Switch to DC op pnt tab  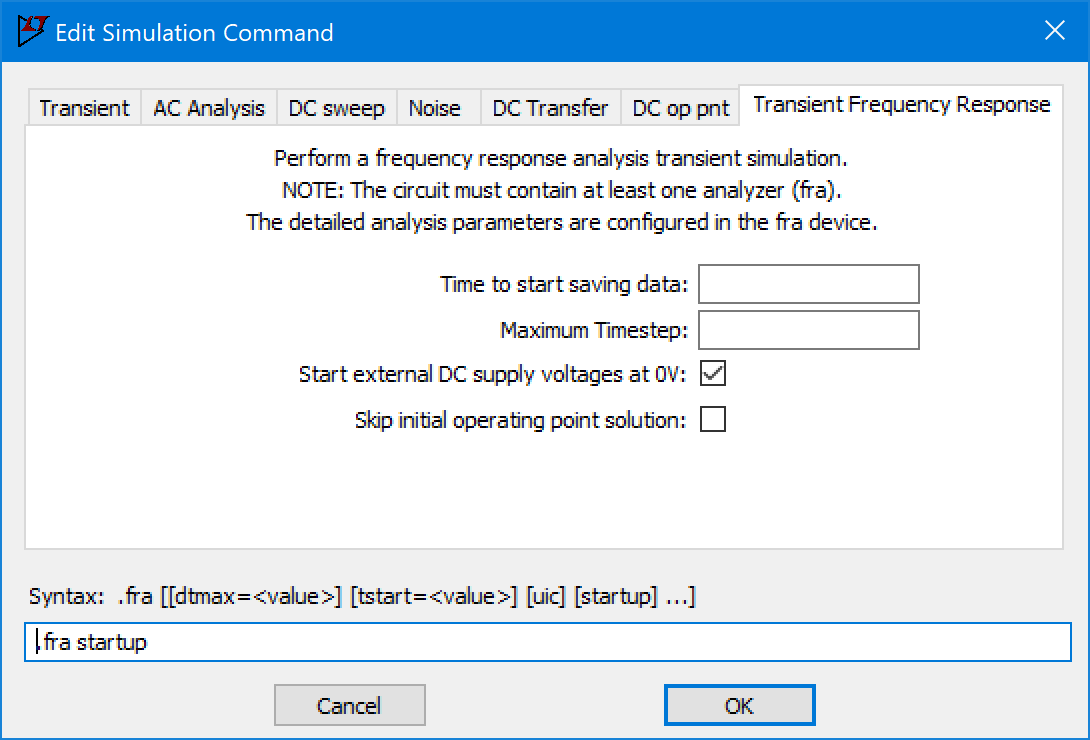click(x=681, y=108)
